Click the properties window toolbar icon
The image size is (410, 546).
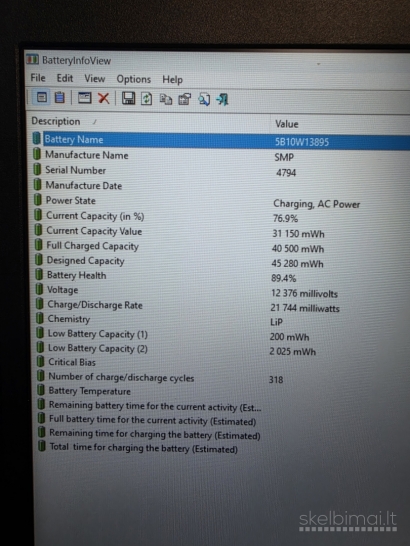click(84, 98)
